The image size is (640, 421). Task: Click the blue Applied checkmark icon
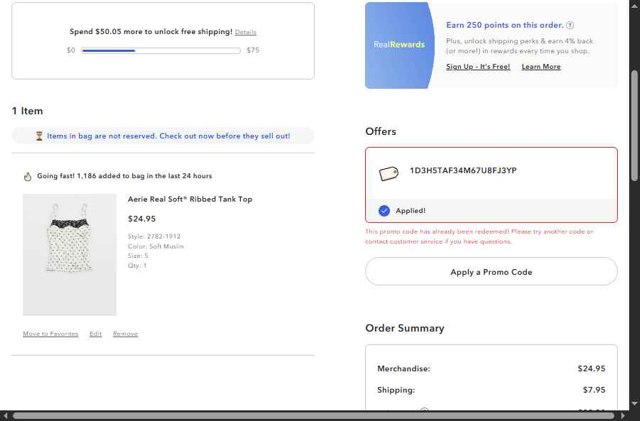pos(384,211)
